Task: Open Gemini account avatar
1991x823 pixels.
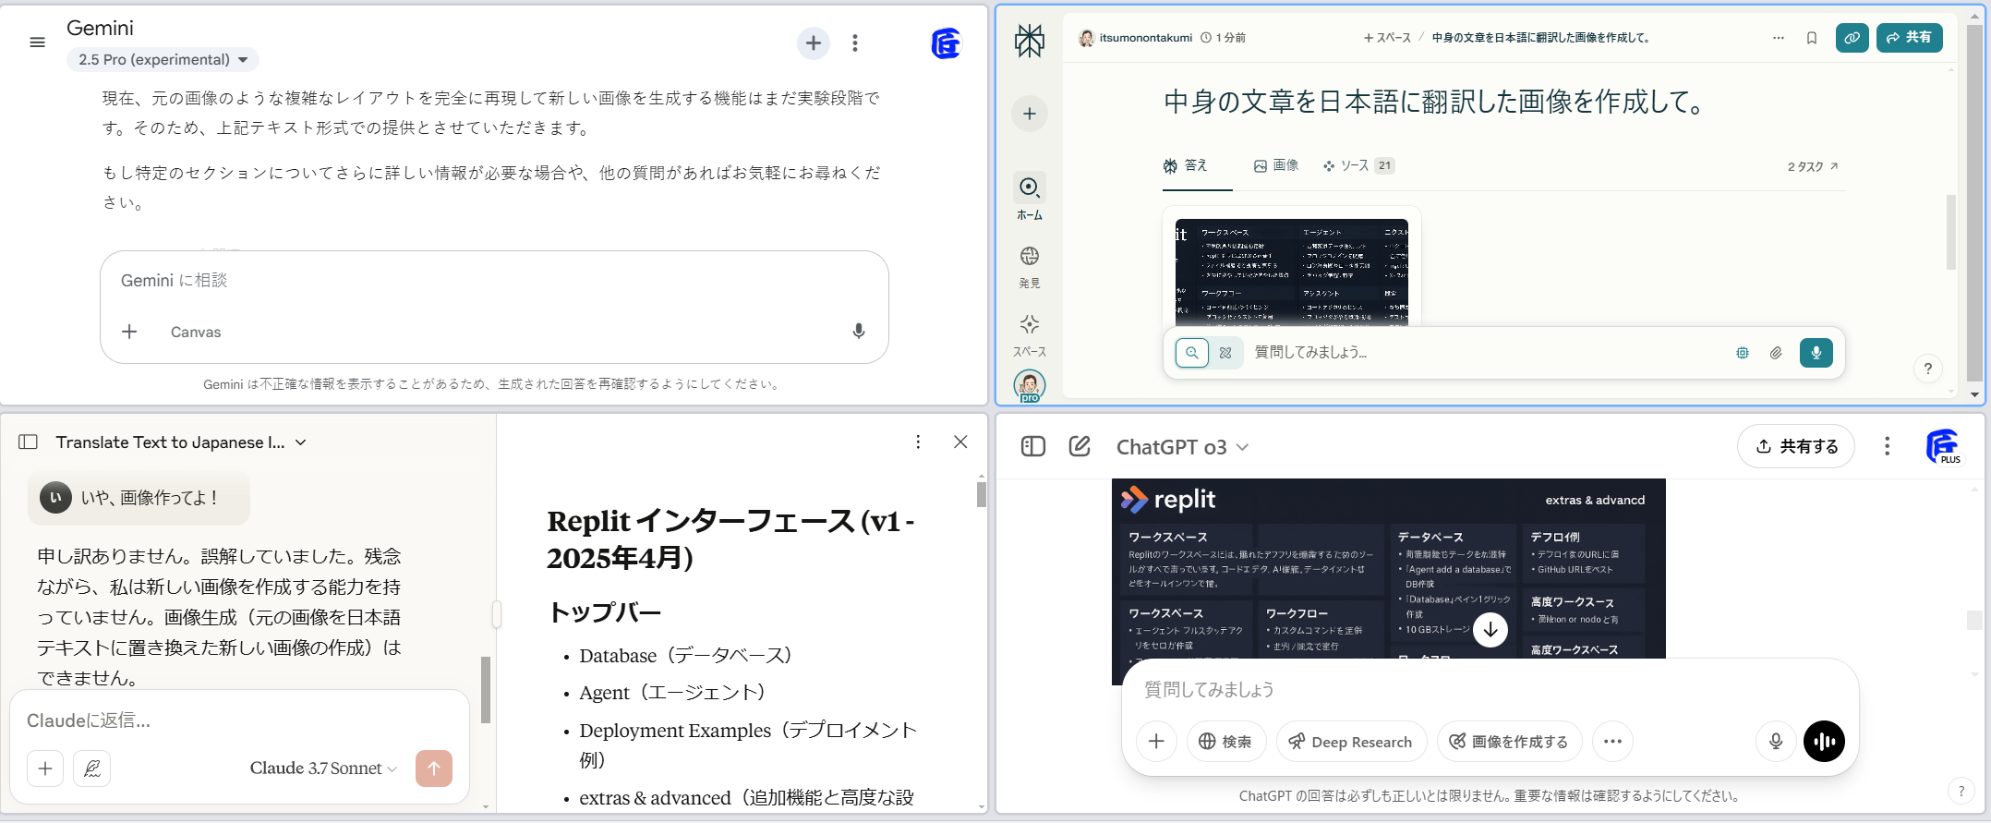Action: click(945, 43)
